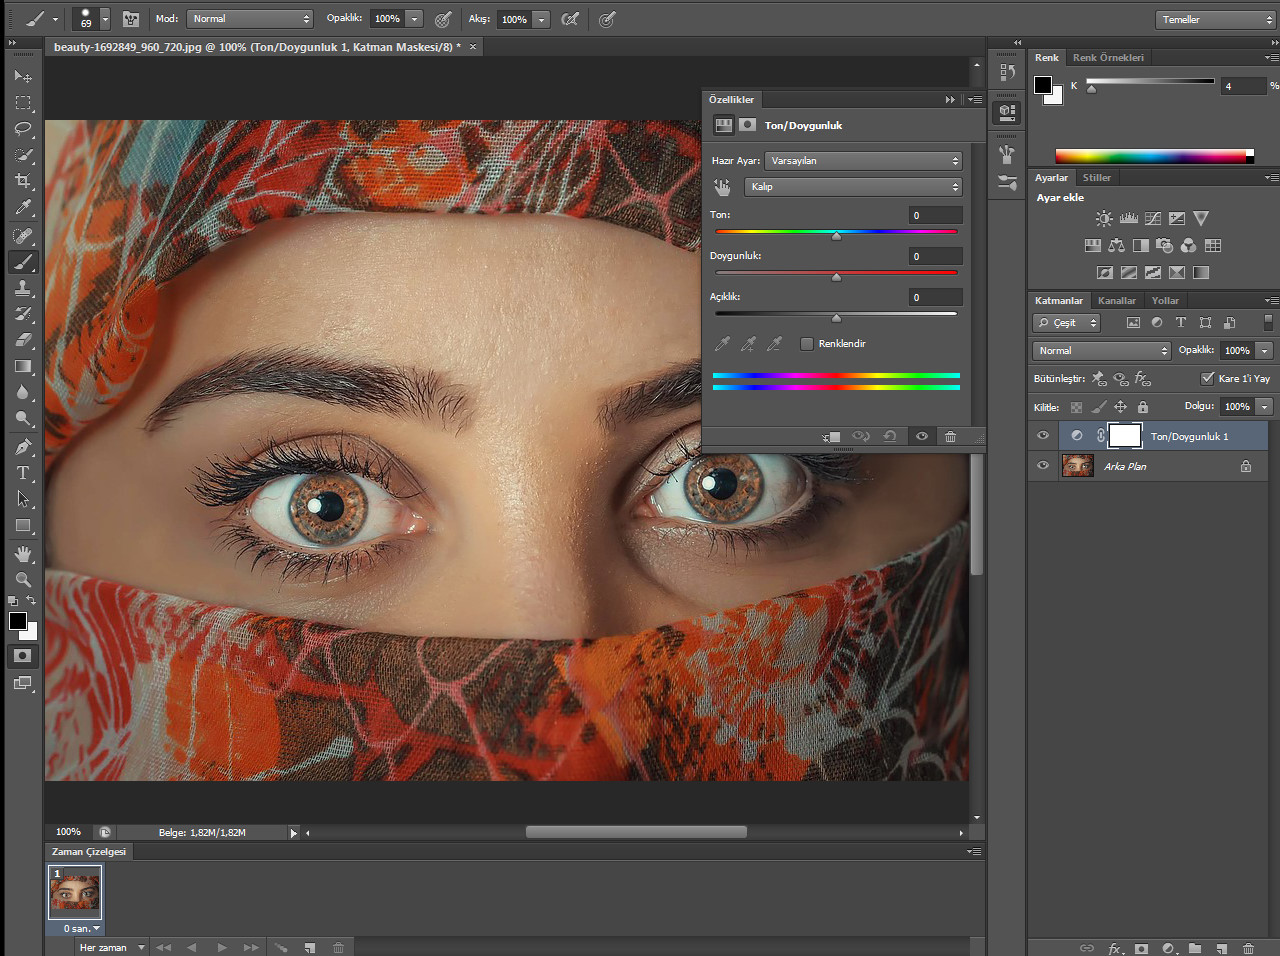1280x956 pixels.
Task: Select the Type tool
Action: [23, 473]
